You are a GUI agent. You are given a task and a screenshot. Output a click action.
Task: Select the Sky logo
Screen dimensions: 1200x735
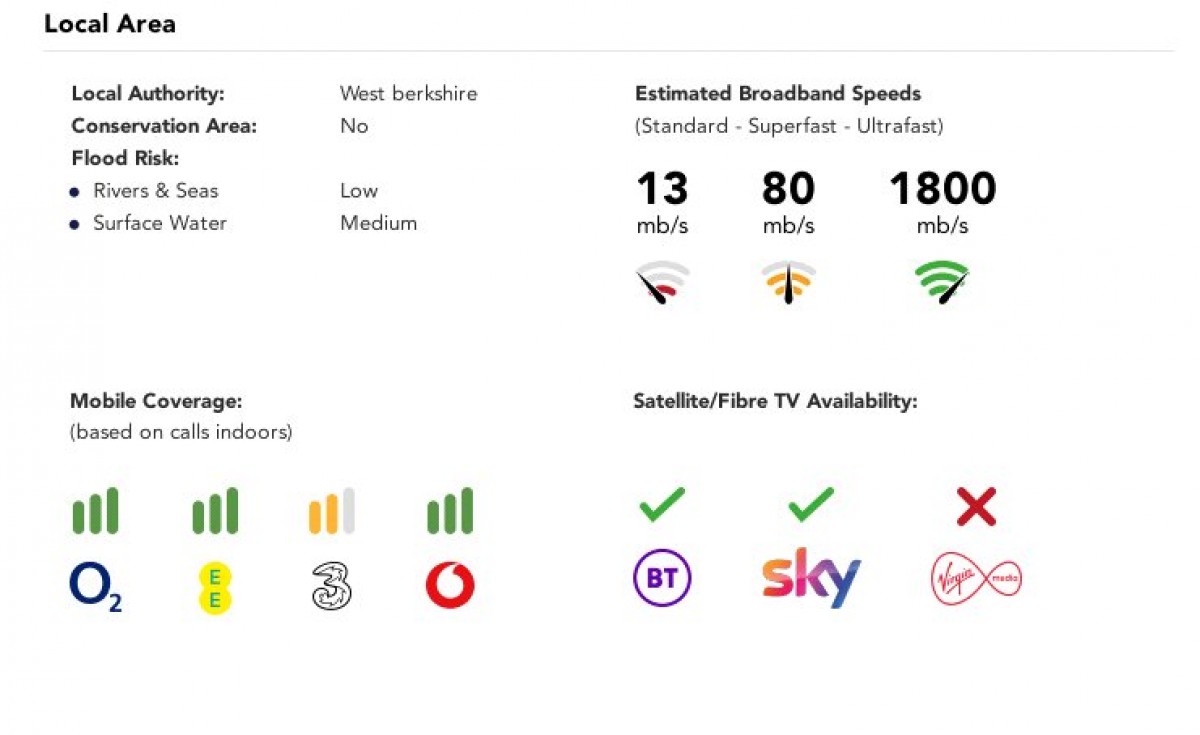(811, 578)
